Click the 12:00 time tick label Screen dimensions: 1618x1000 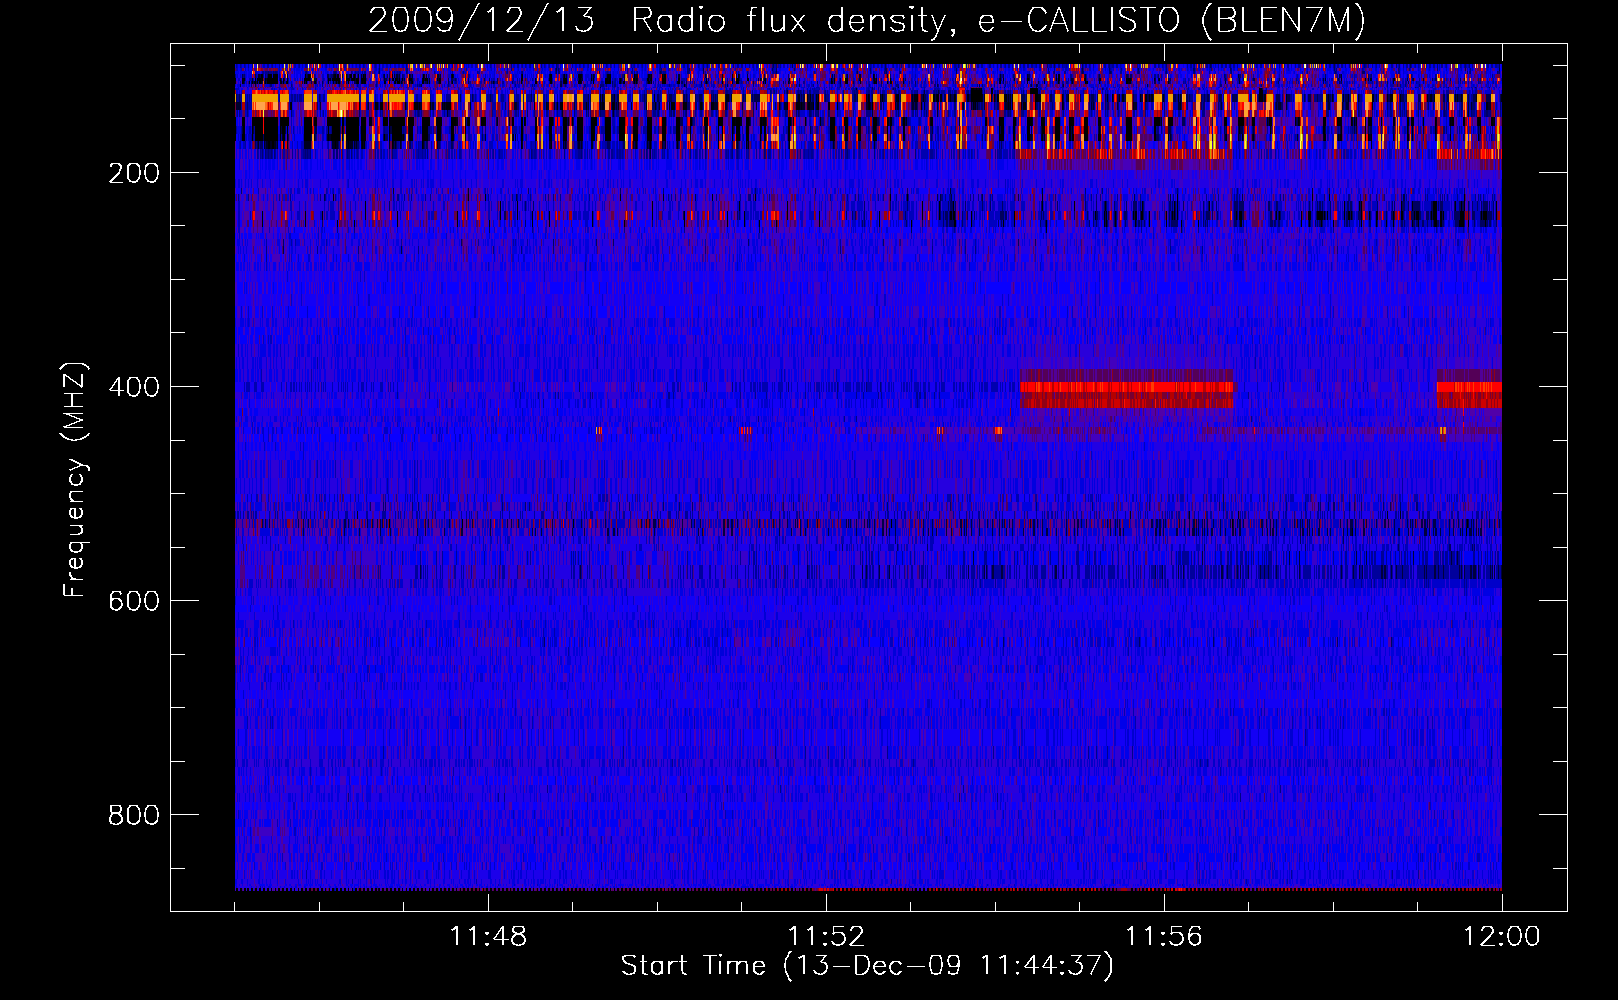point(1502,937)
